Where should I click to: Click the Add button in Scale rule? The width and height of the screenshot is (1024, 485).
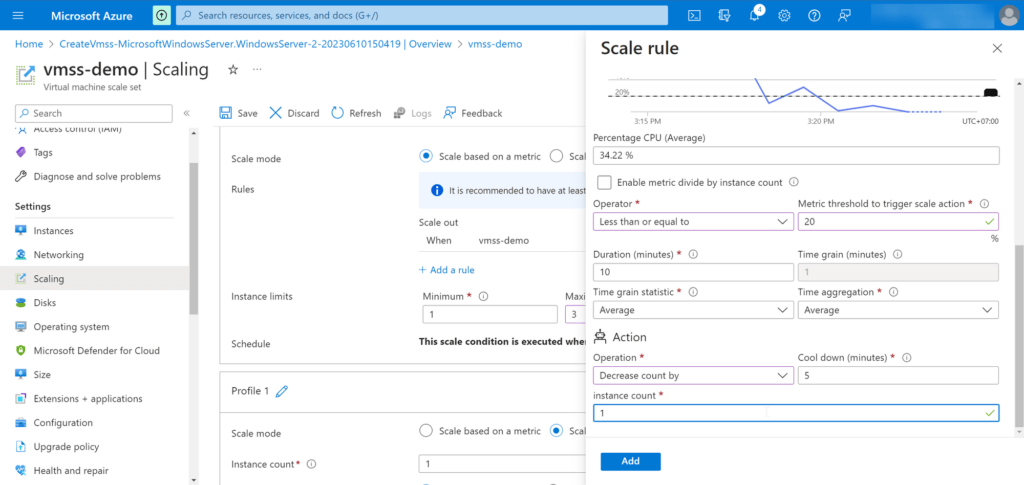(x=630, y=461)
